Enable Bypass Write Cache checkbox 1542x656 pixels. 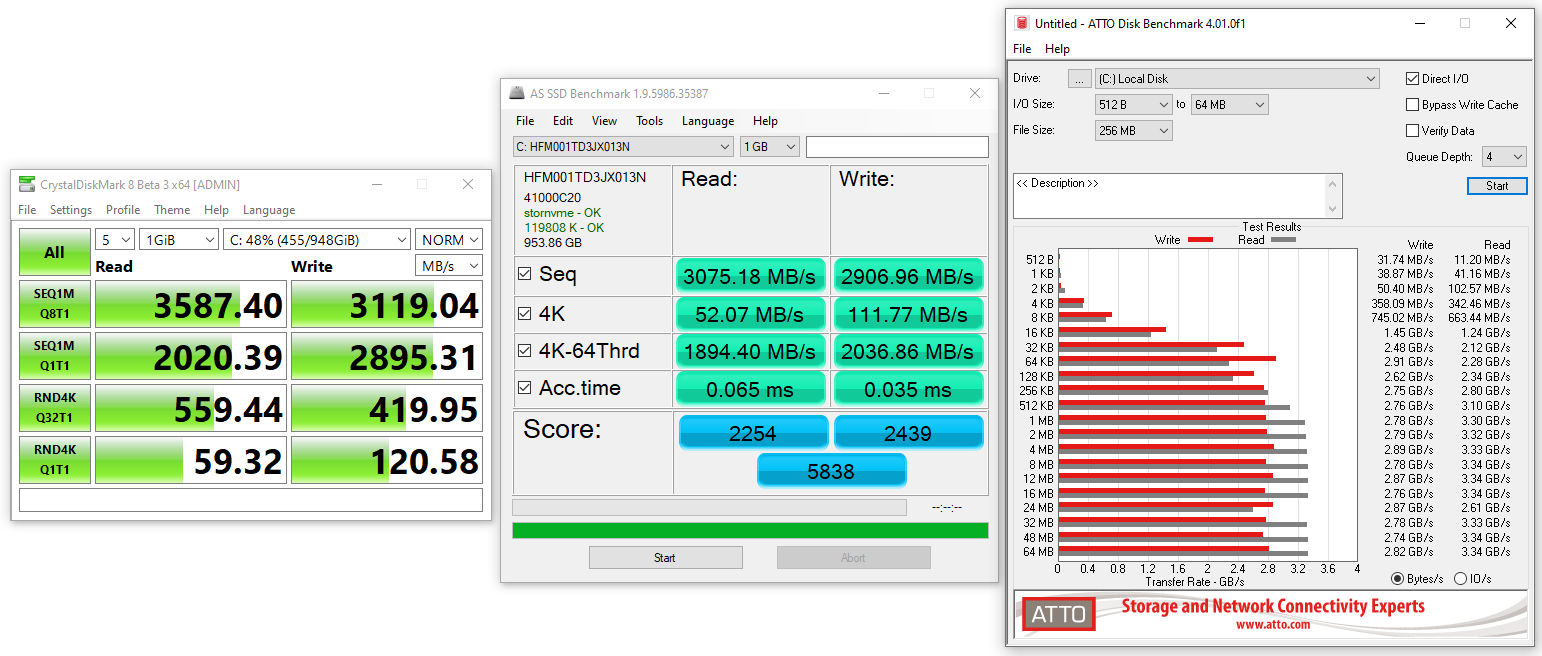(1412, 105)
